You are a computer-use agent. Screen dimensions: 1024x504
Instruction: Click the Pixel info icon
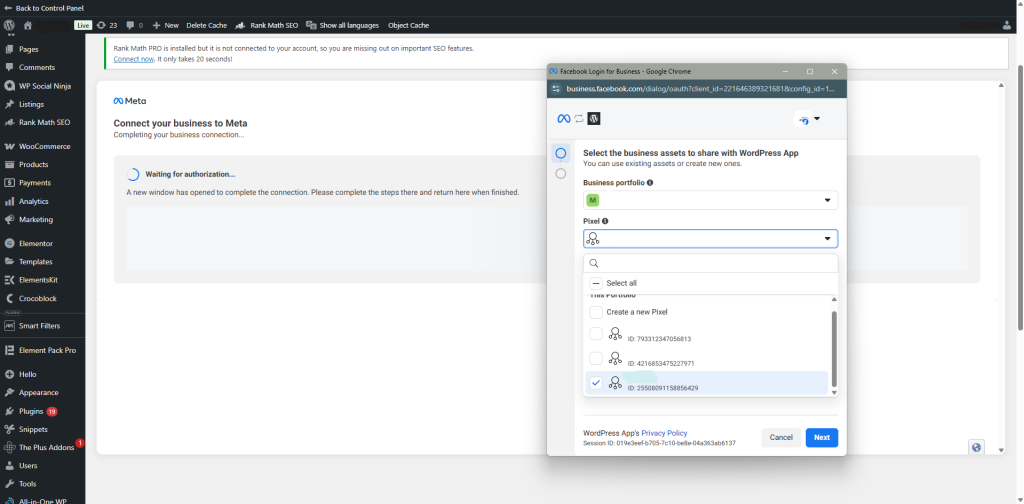pyautogui.click(x=605, y=221)
